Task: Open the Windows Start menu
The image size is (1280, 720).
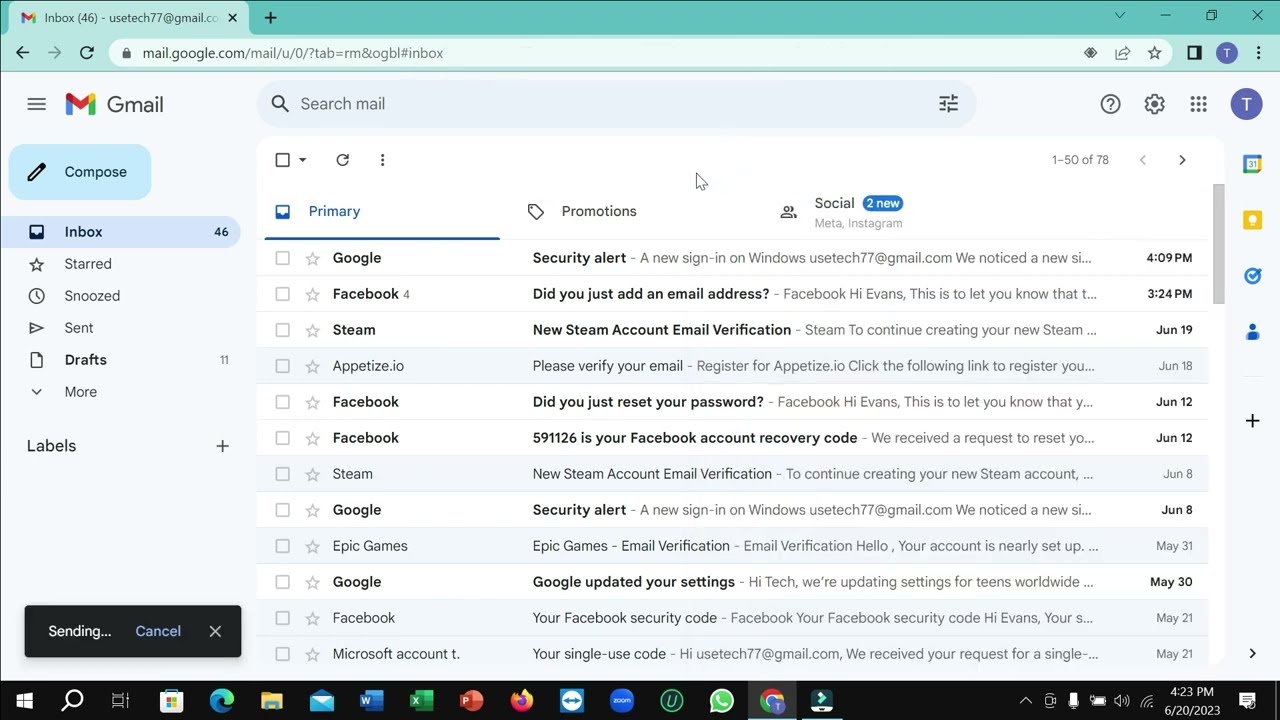Action: (x=24, y=701)
